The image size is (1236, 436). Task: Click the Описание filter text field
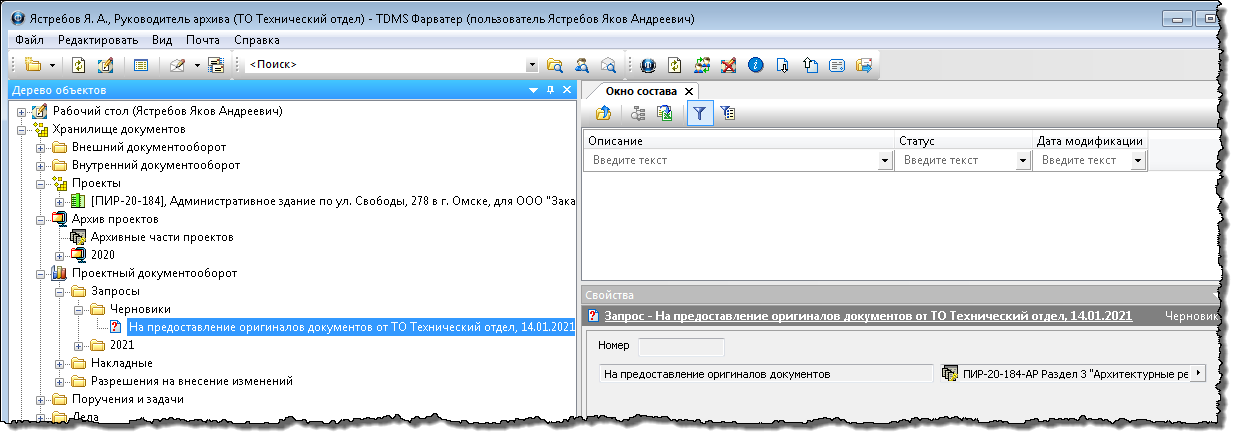tap(732, 160)
